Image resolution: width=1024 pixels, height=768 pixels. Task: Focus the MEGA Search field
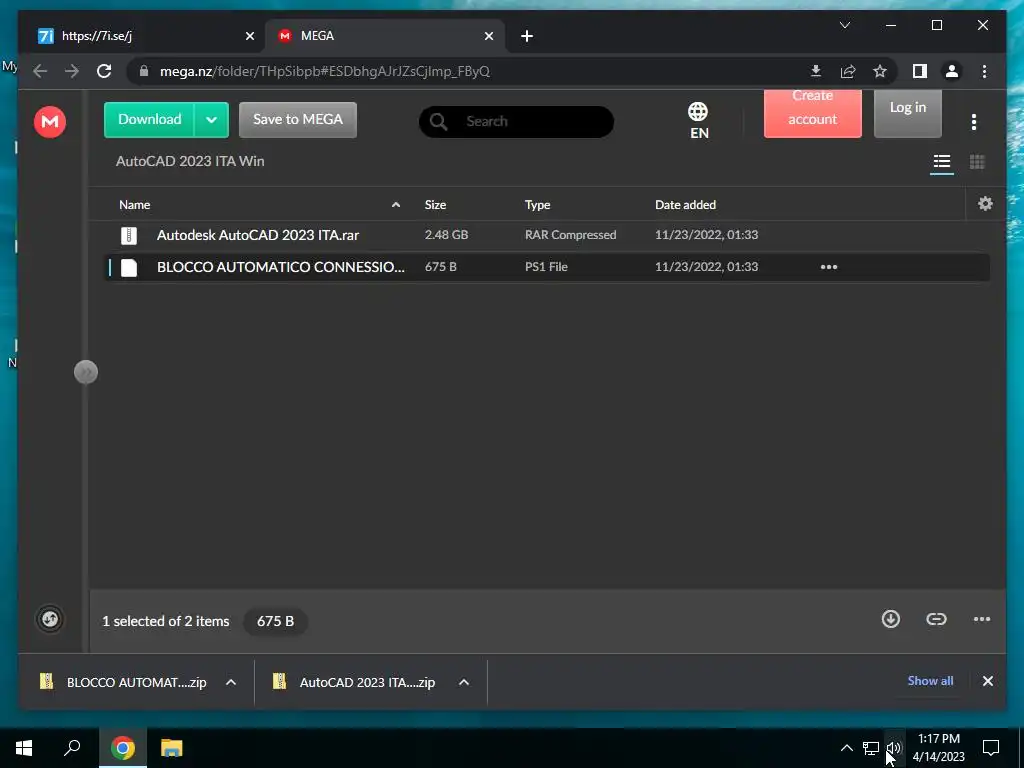[x=516, y=121]
